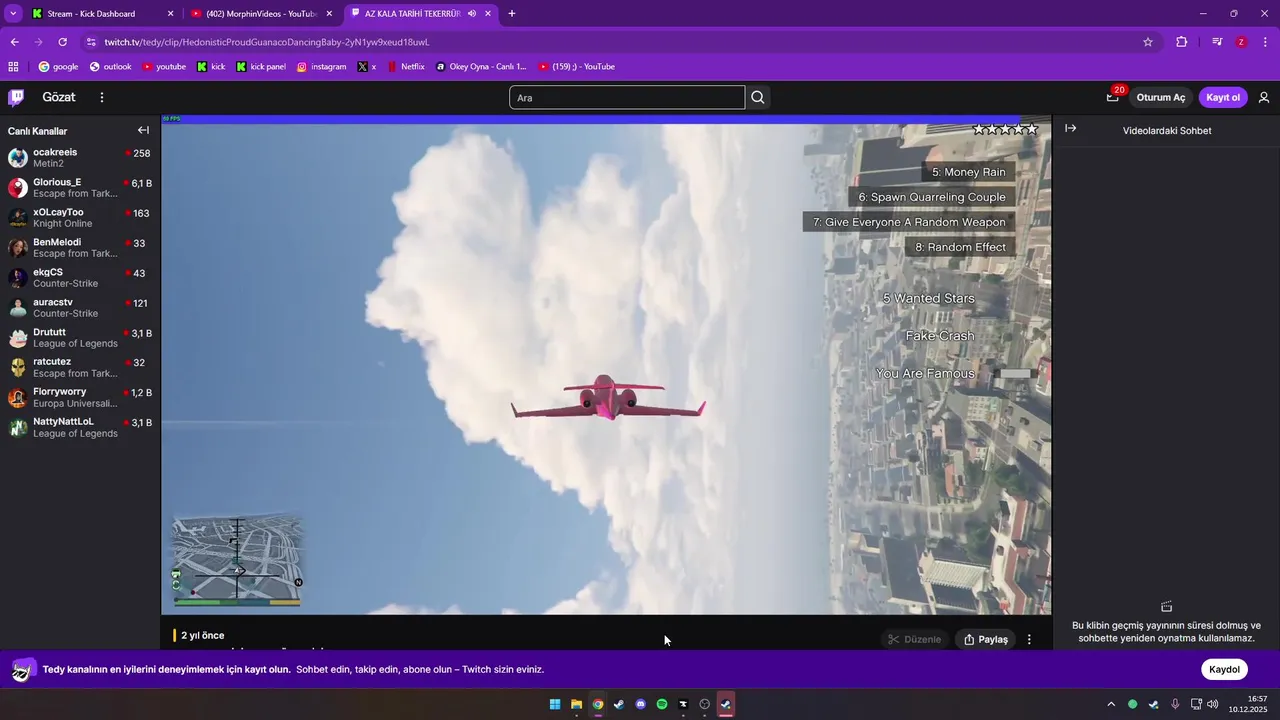Open a new browser tab
The image size is (1280, 720).
(512, 14)
